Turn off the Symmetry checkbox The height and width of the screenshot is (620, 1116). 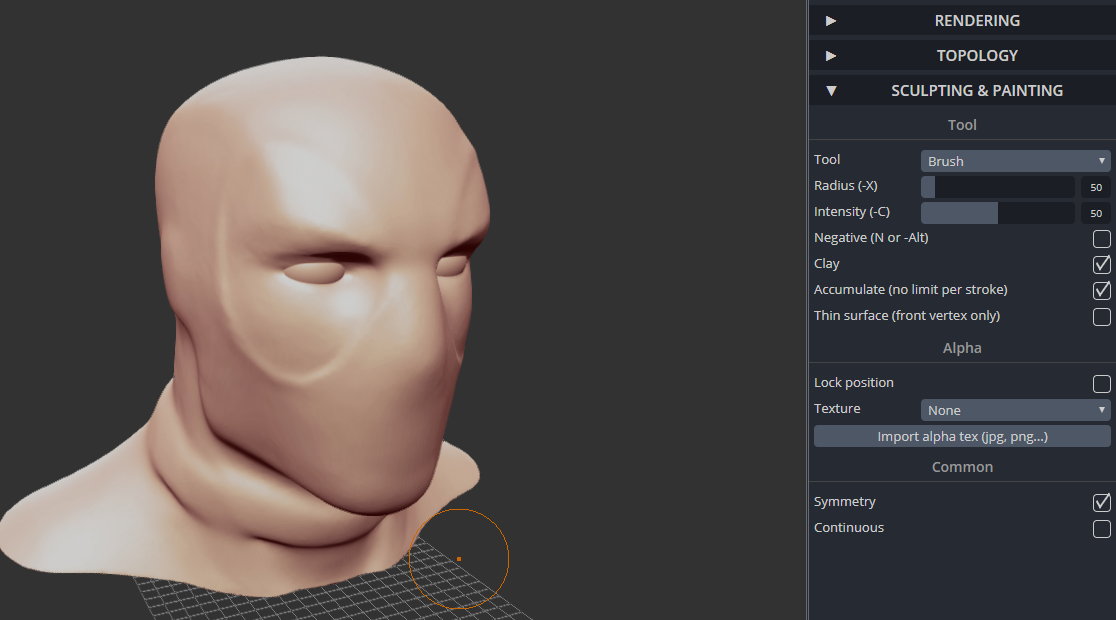[x=1101, y=503]
